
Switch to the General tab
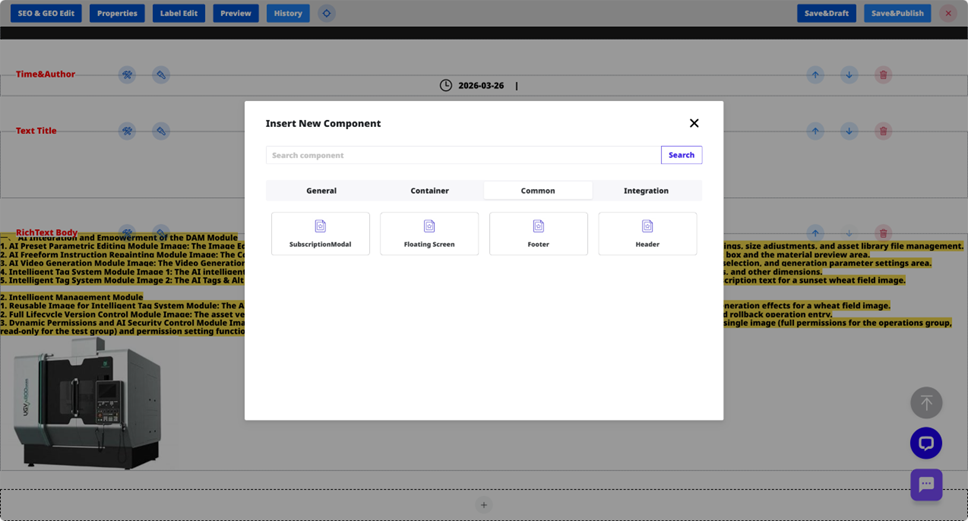point(321,191)
